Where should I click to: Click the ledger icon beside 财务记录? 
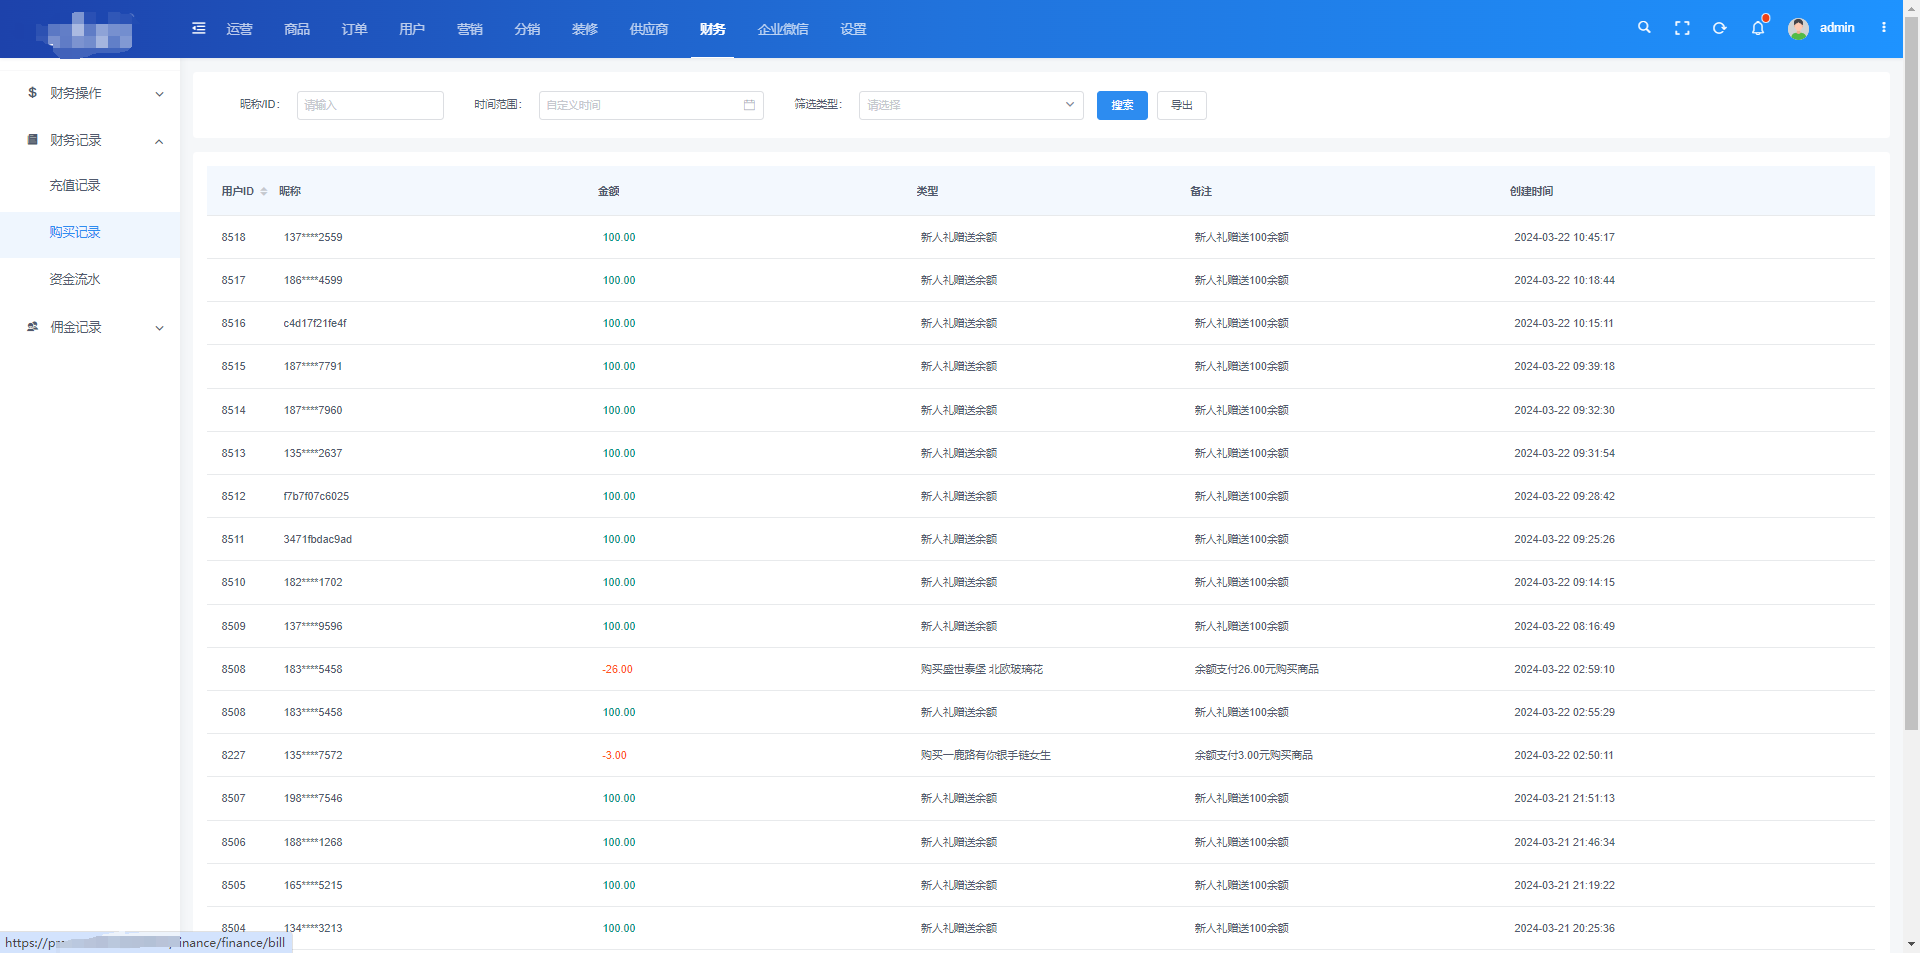click(x=32, y=140)
